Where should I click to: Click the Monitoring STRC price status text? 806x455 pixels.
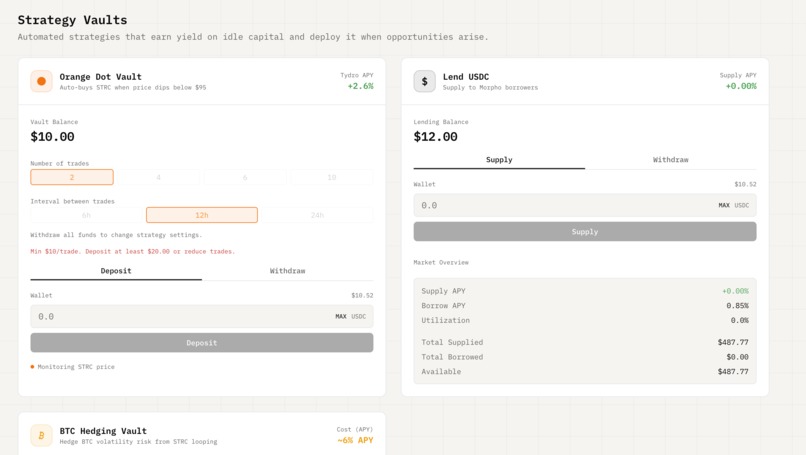(x=76, y=367)
